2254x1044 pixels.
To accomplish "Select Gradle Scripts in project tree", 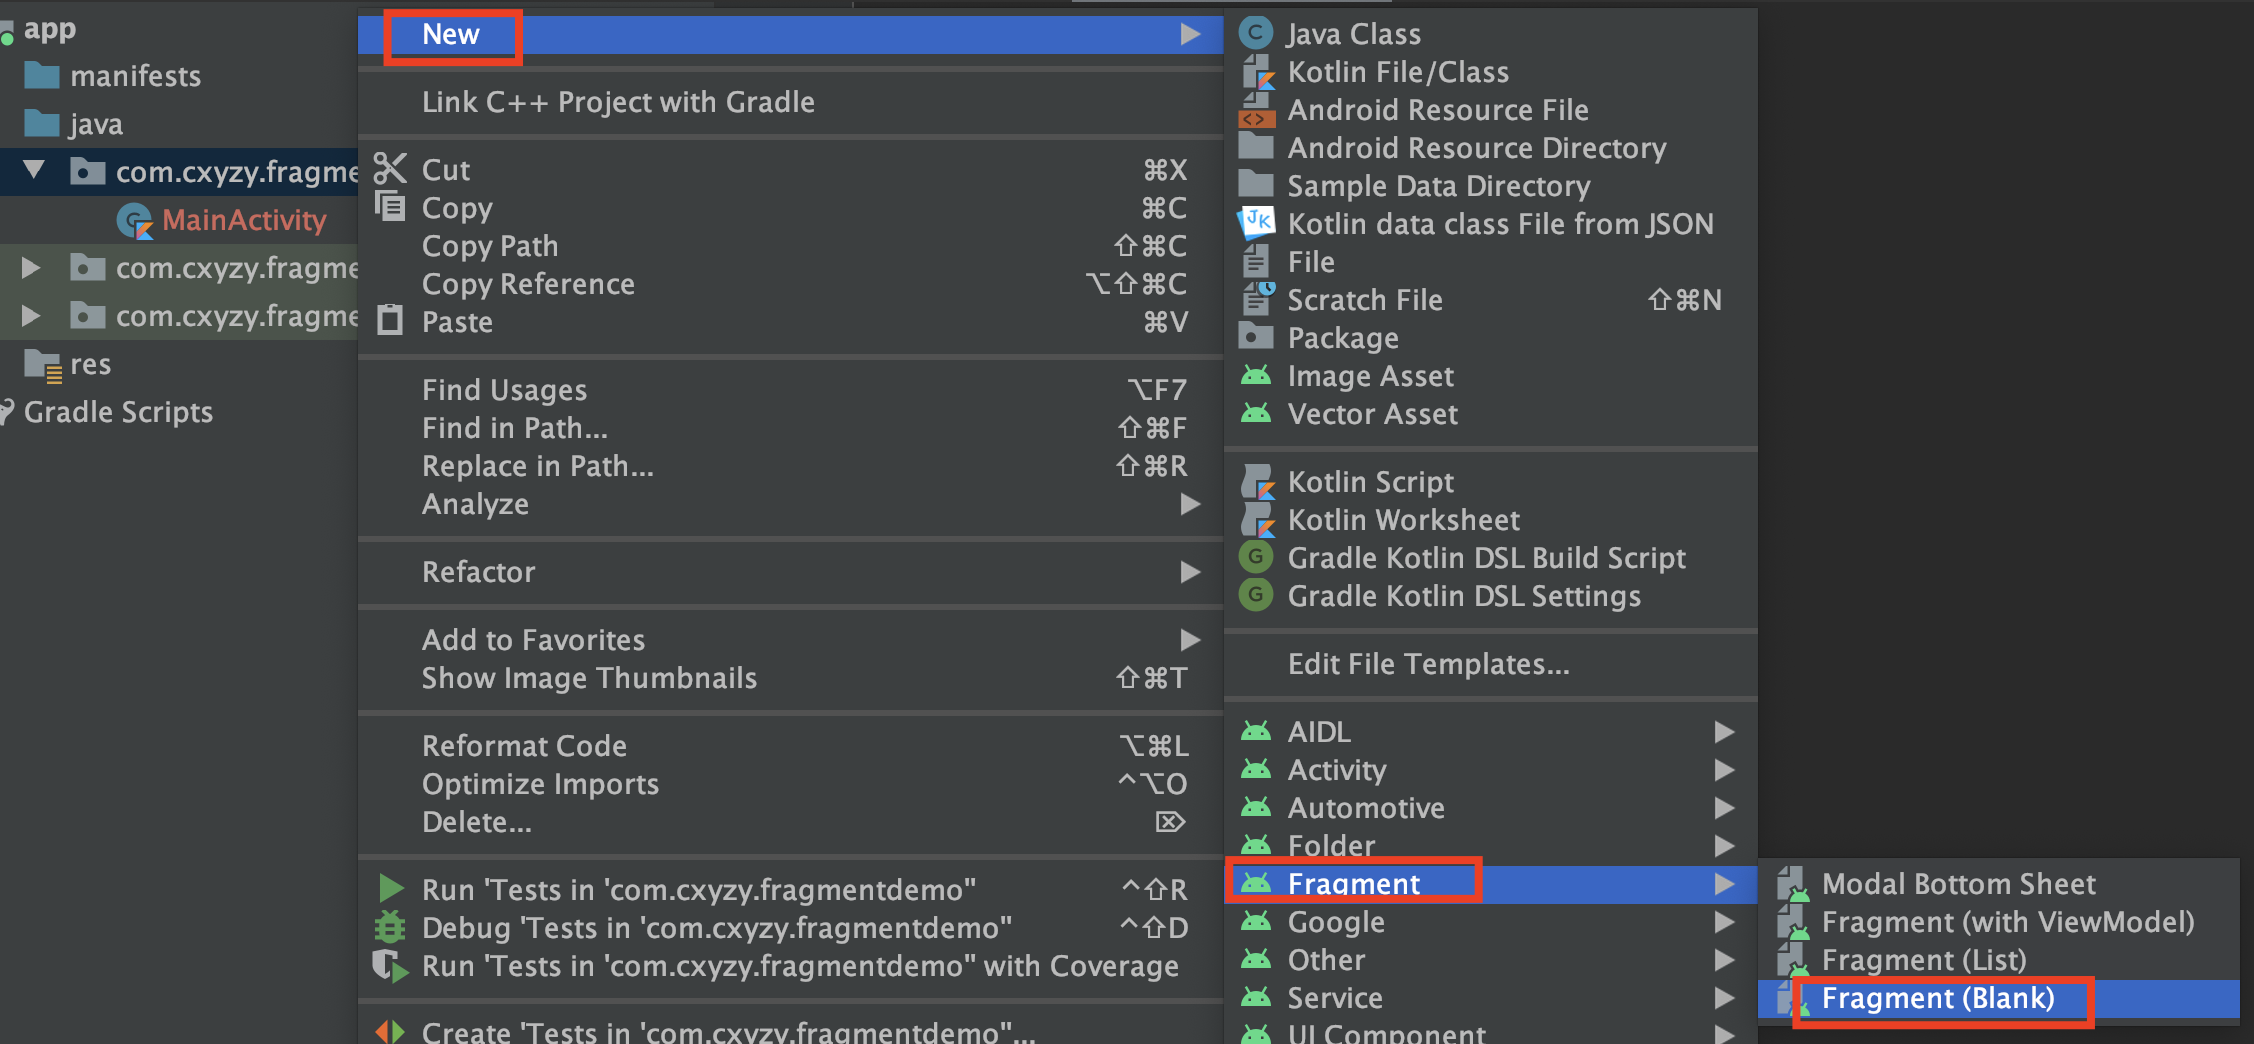I will pyautogui.click(x=118, y=412).
